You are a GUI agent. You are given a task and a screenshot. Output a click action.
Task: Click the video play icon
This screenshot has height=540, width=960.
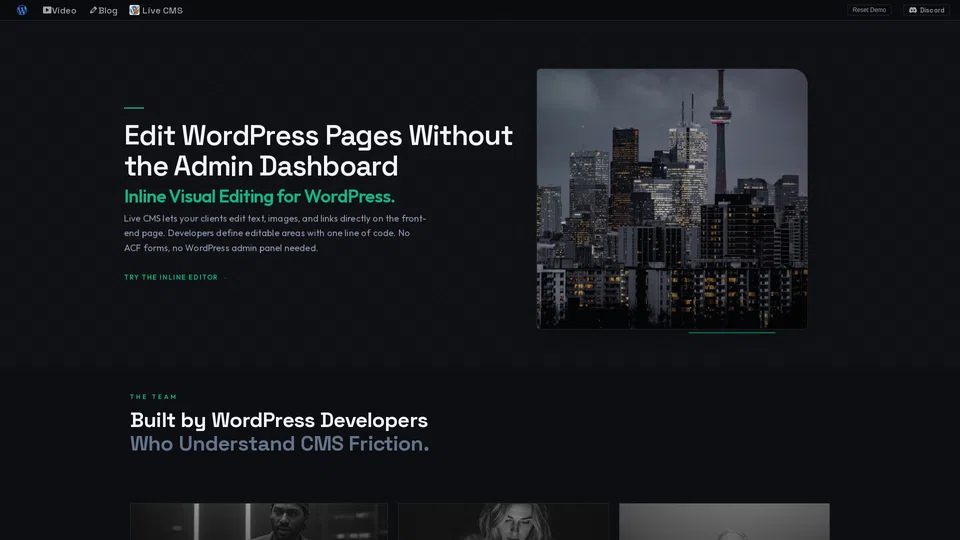pos(47,10)
